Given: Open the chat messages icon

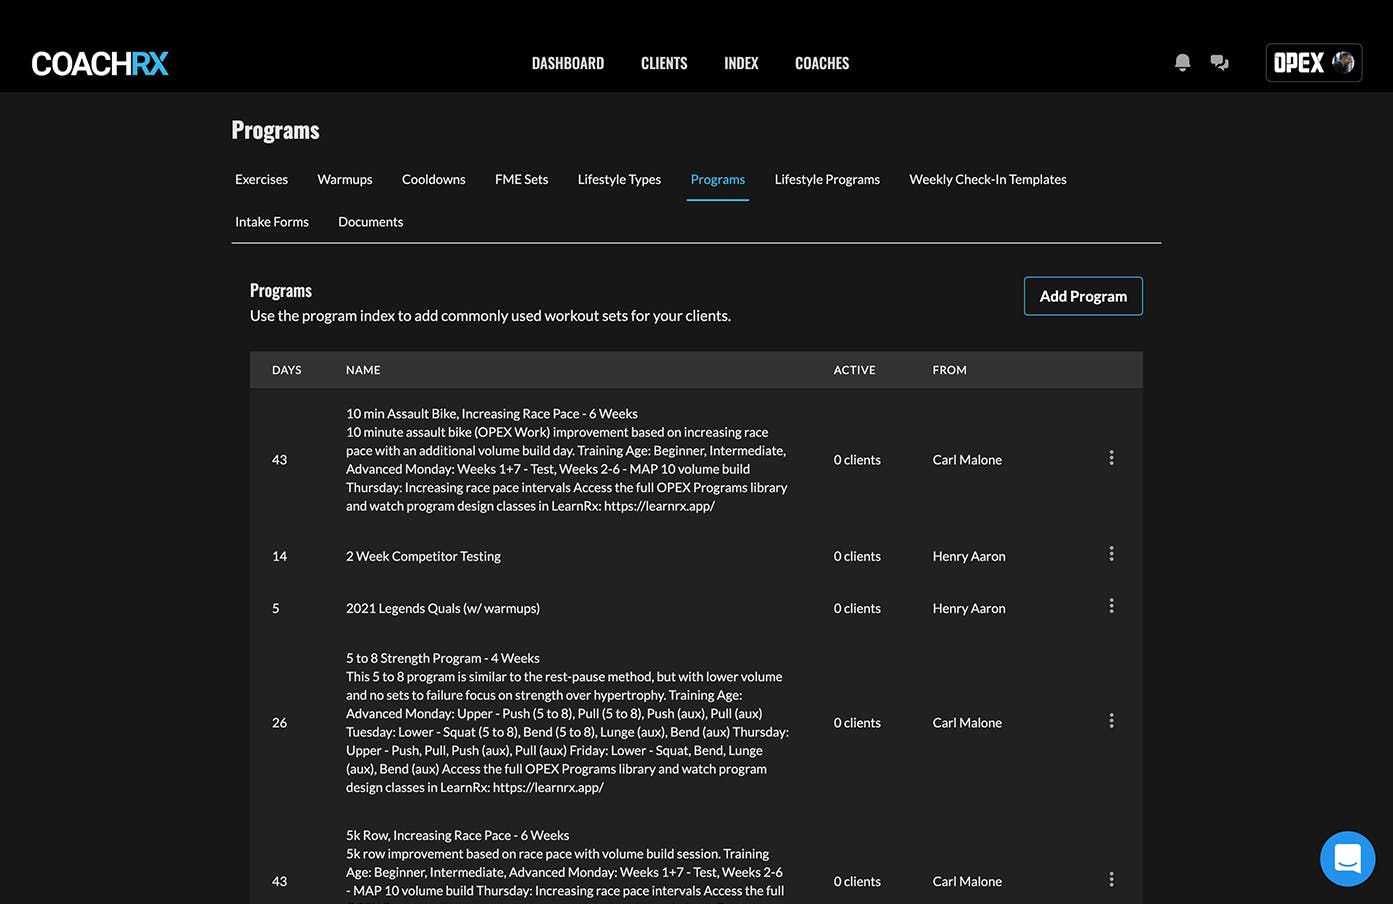Looking at the screenshot, I should click(1219, 63).
